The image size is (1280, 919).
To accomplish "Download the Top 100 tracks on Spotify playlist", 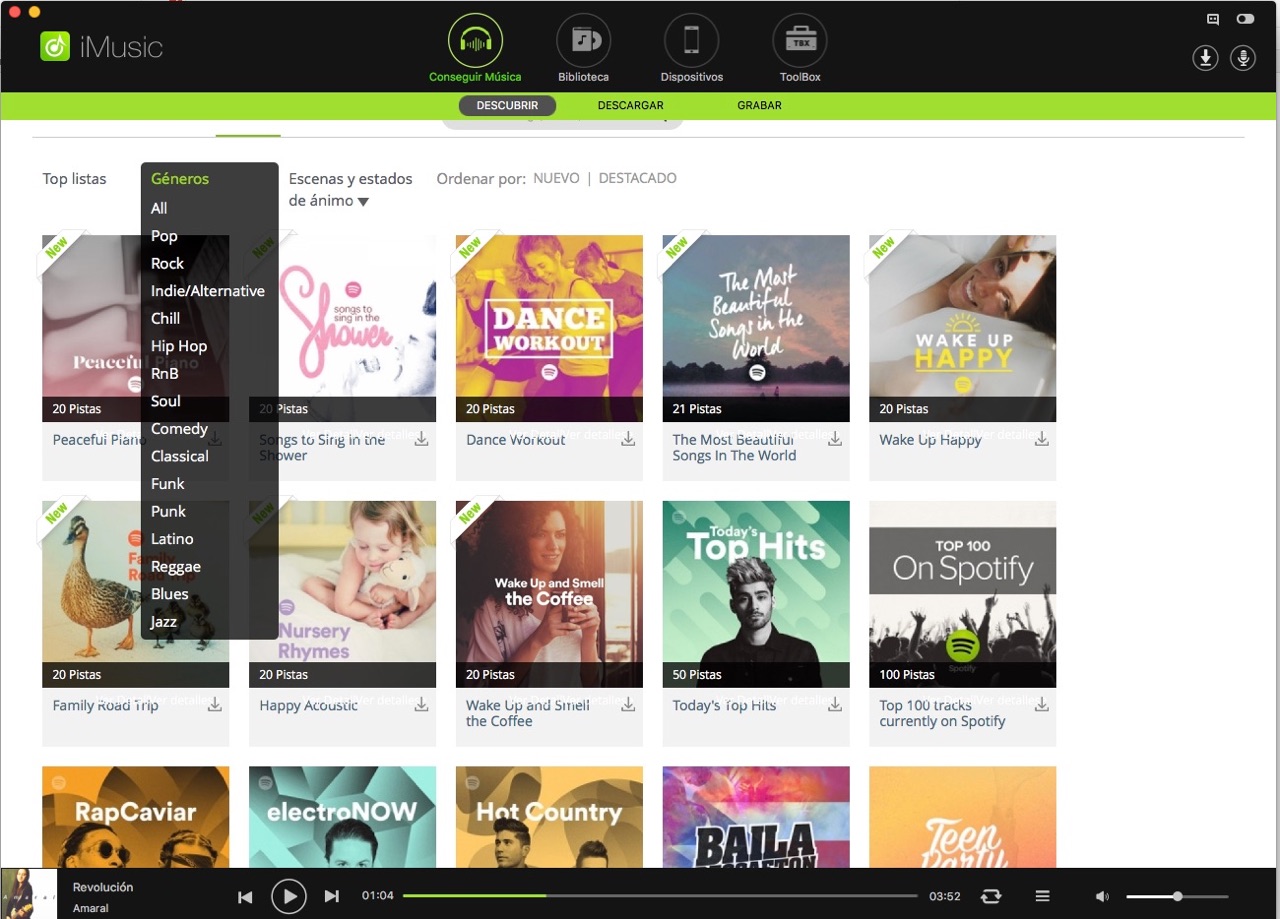I will pyautogui.click(x=1042, y=705).
